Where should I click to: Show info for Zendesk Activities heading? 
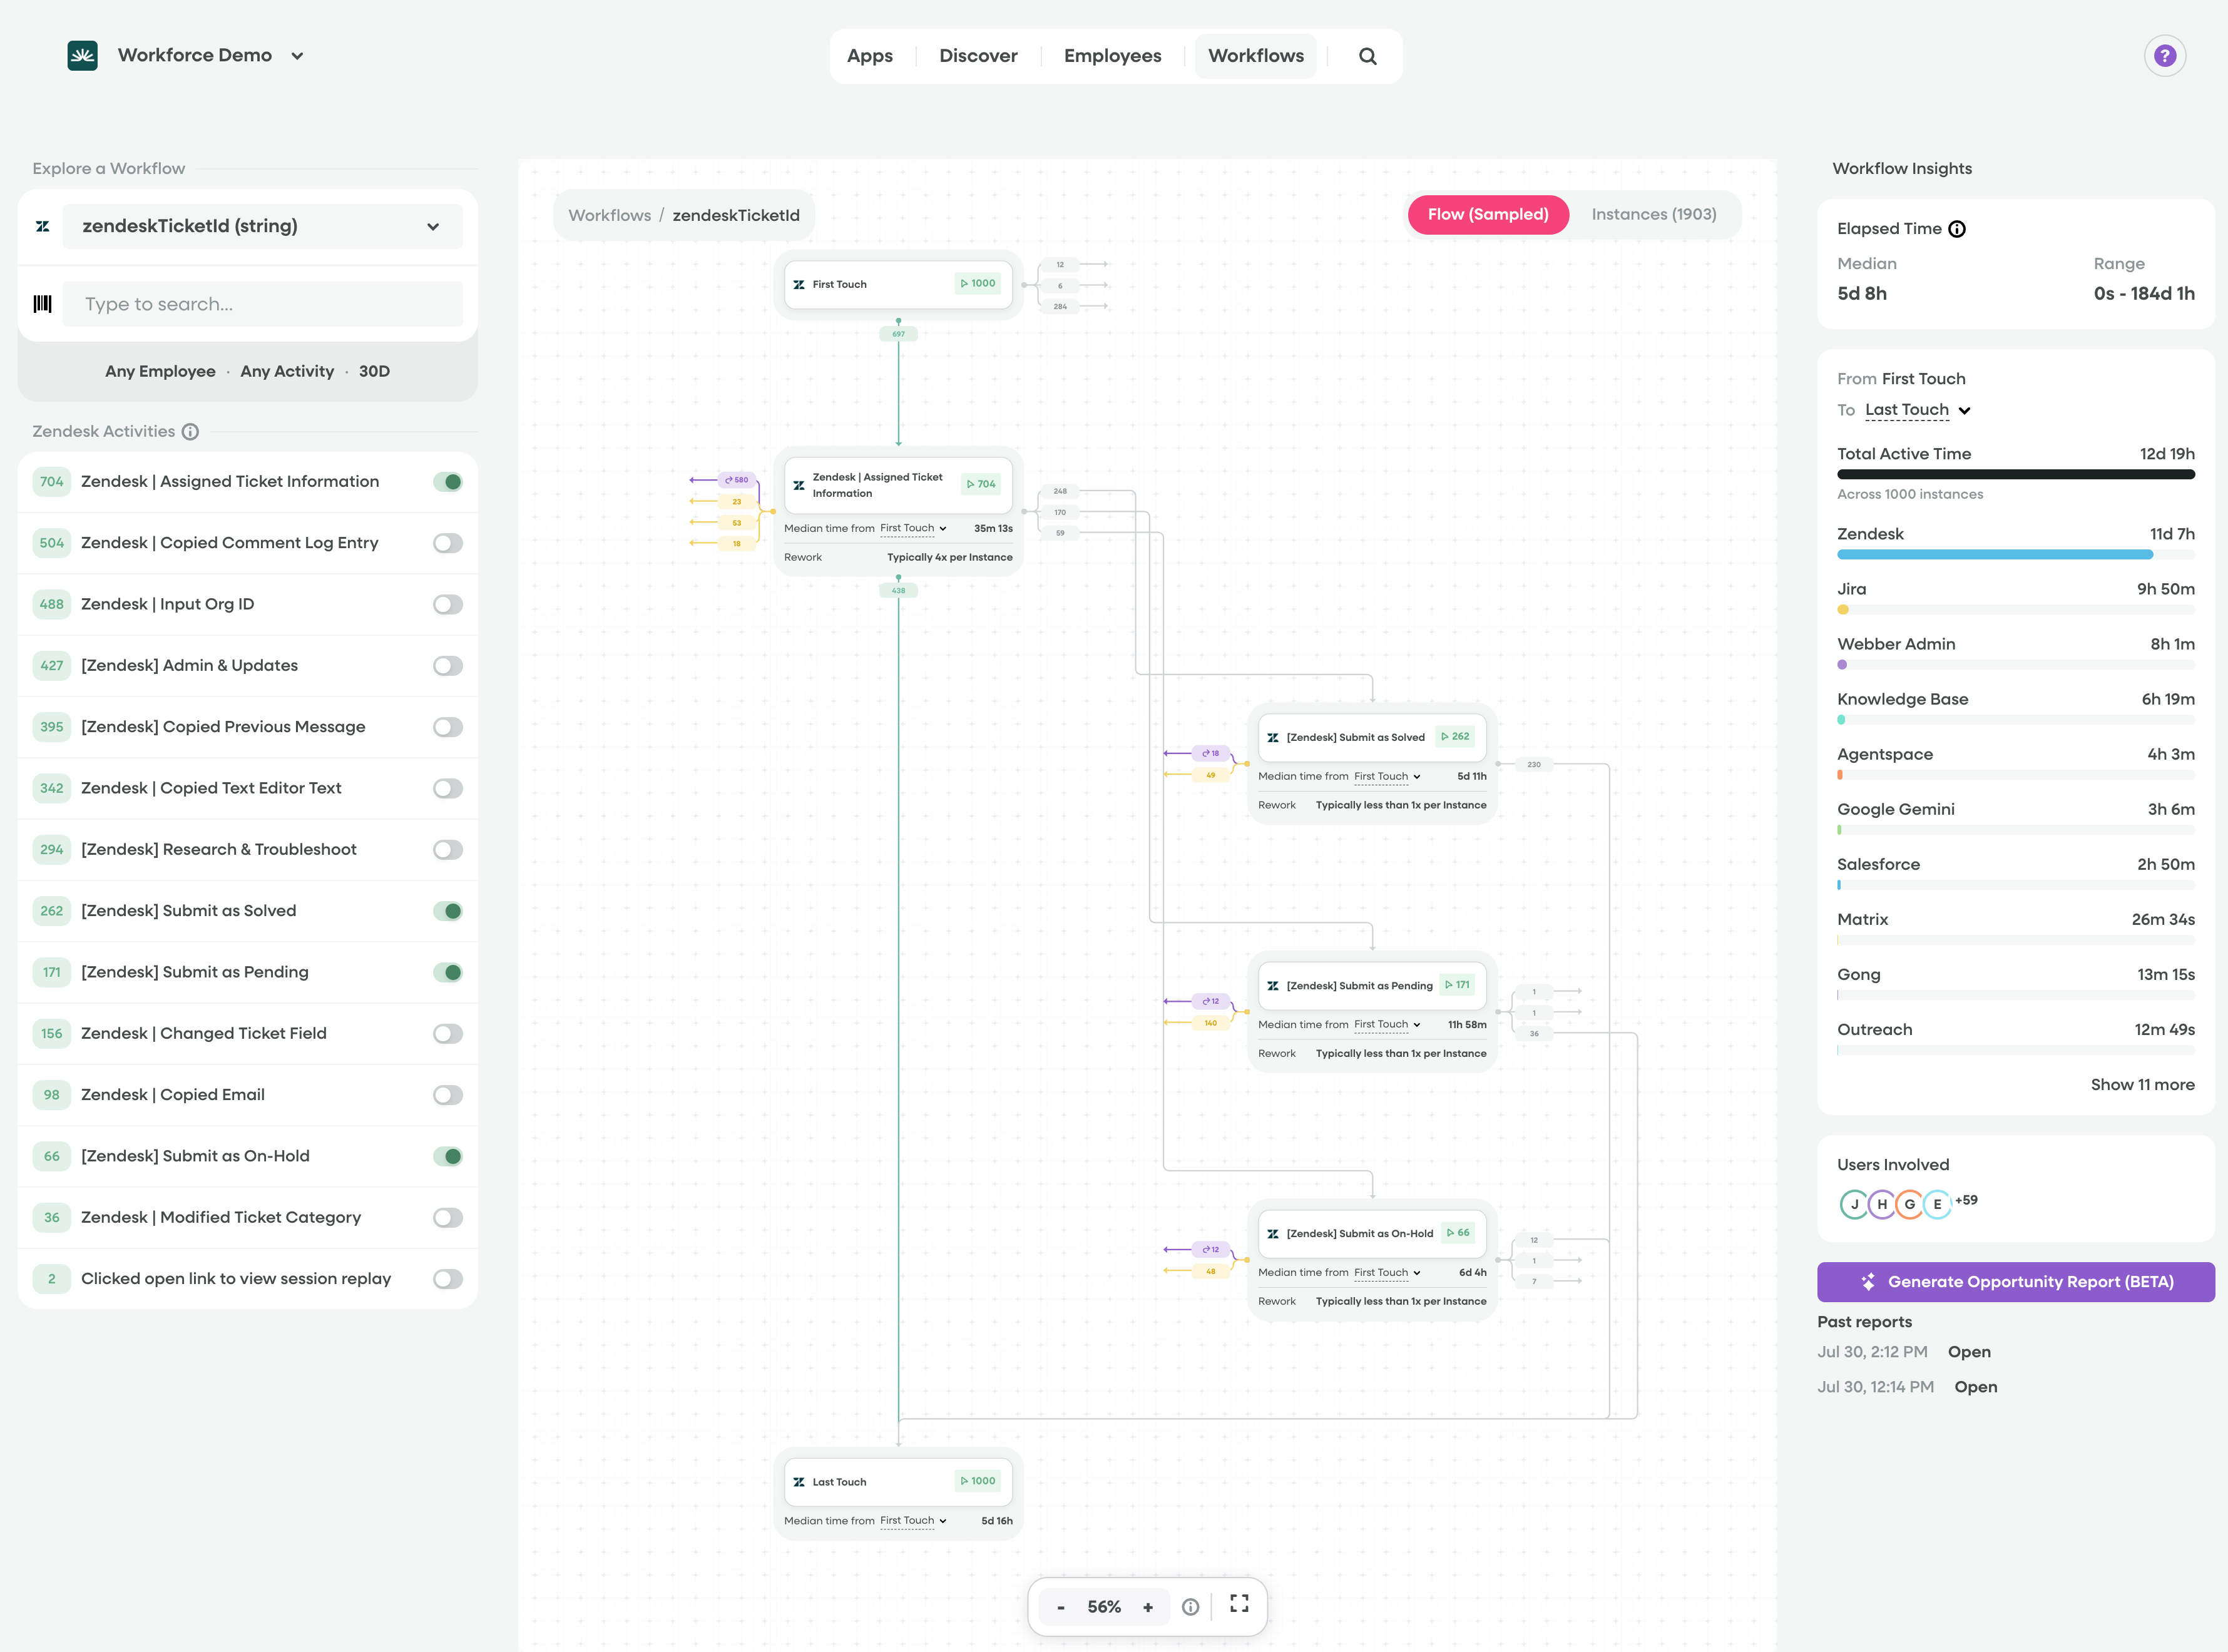coord(190,432)
